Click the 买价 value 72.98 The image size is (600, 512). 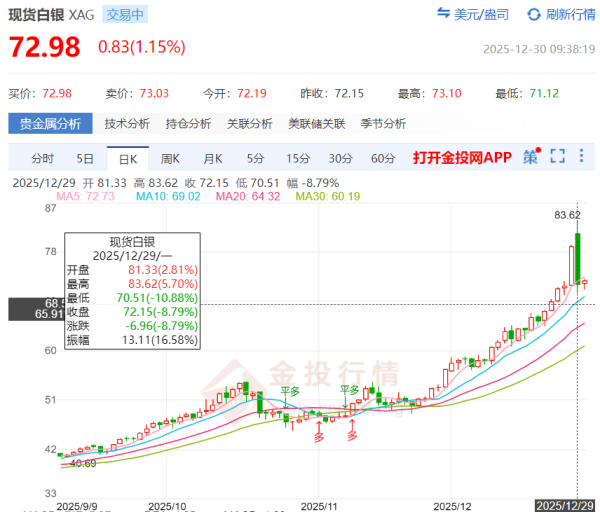coord(57,93)
